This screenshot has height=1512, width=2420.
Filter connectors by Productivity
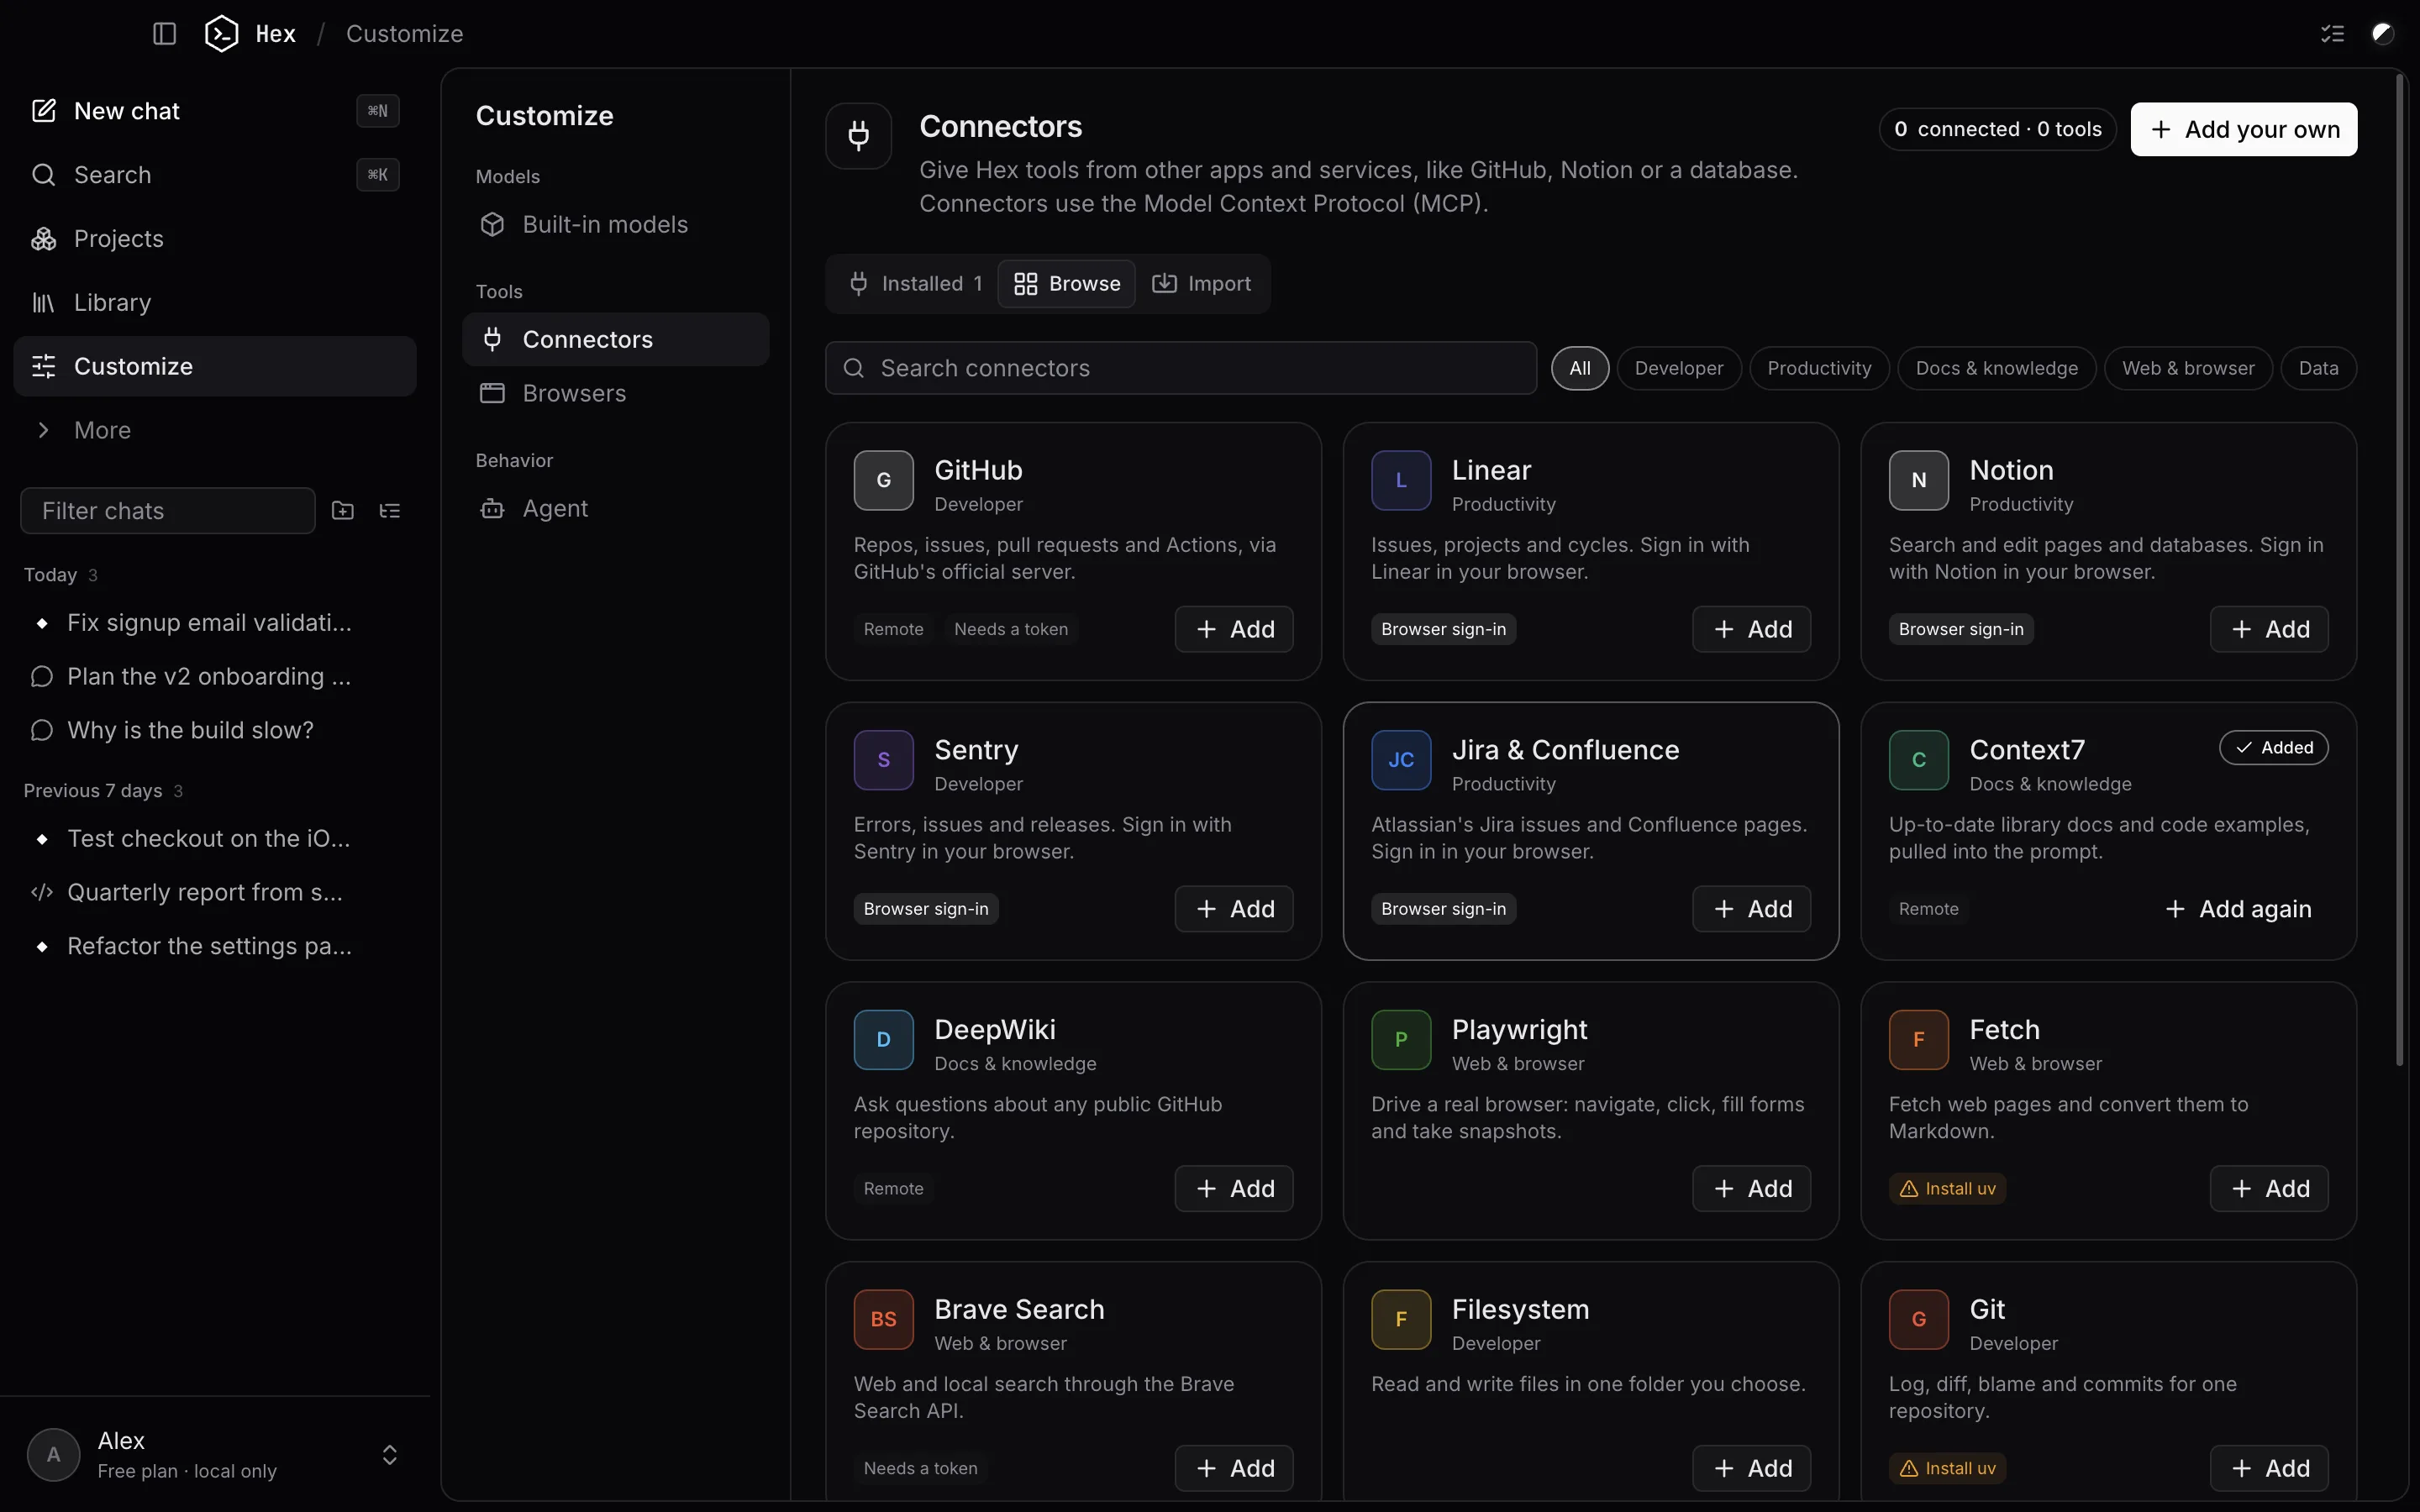coord(1819,368)
